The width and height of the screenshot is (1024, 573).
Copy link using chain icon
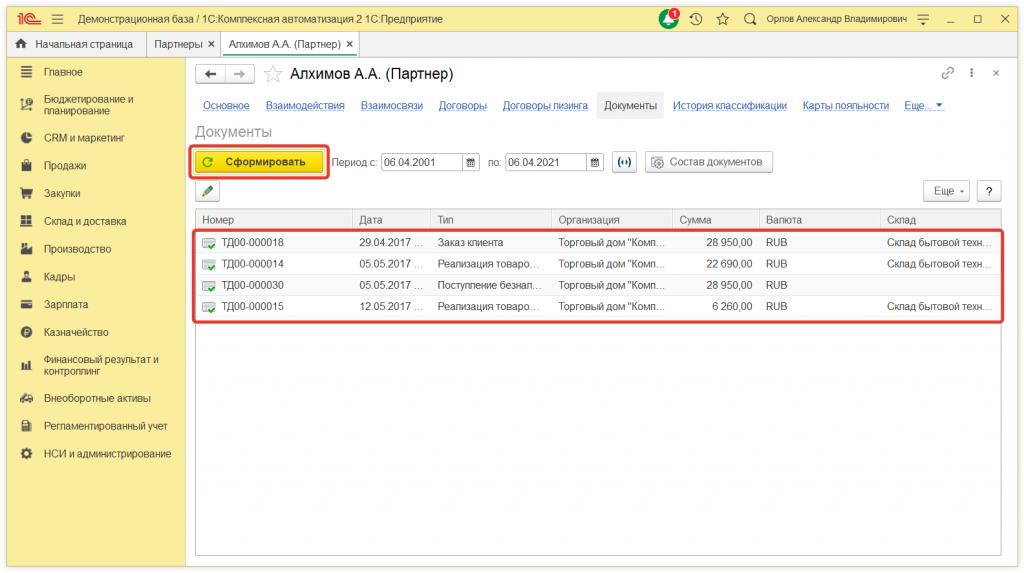coord(947,74)
